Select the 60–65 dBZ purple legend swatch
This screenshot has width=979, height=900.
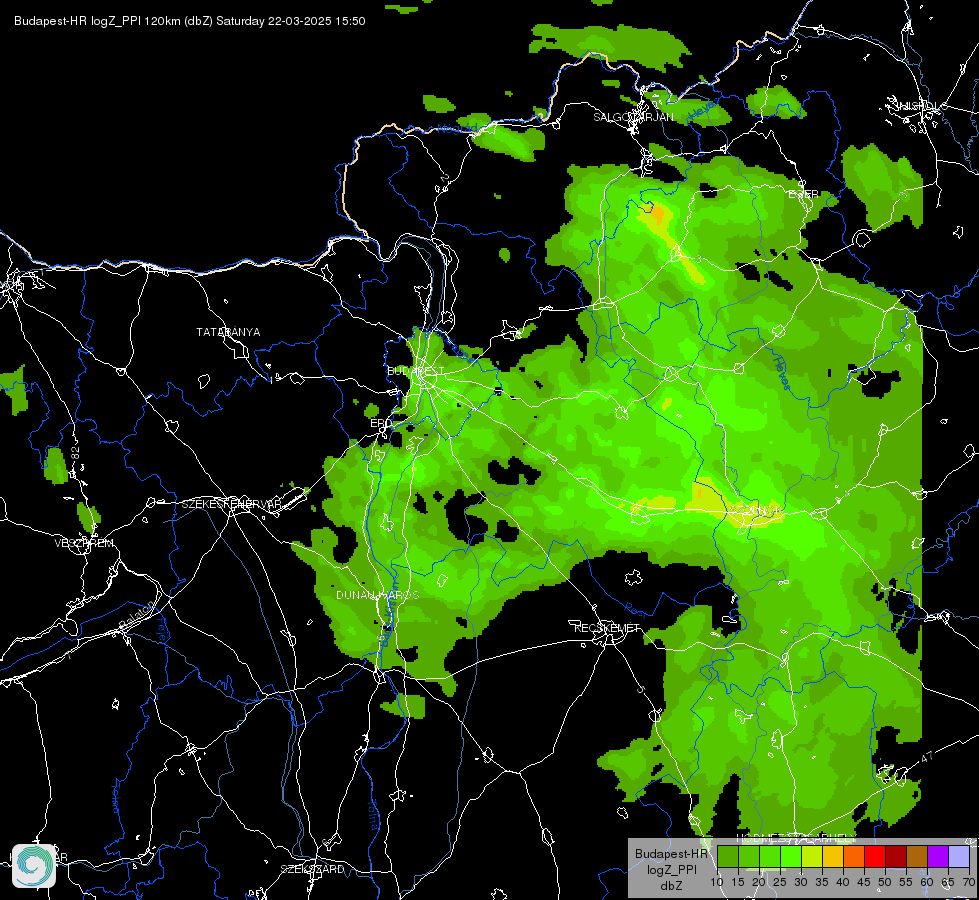coord(938,857)
